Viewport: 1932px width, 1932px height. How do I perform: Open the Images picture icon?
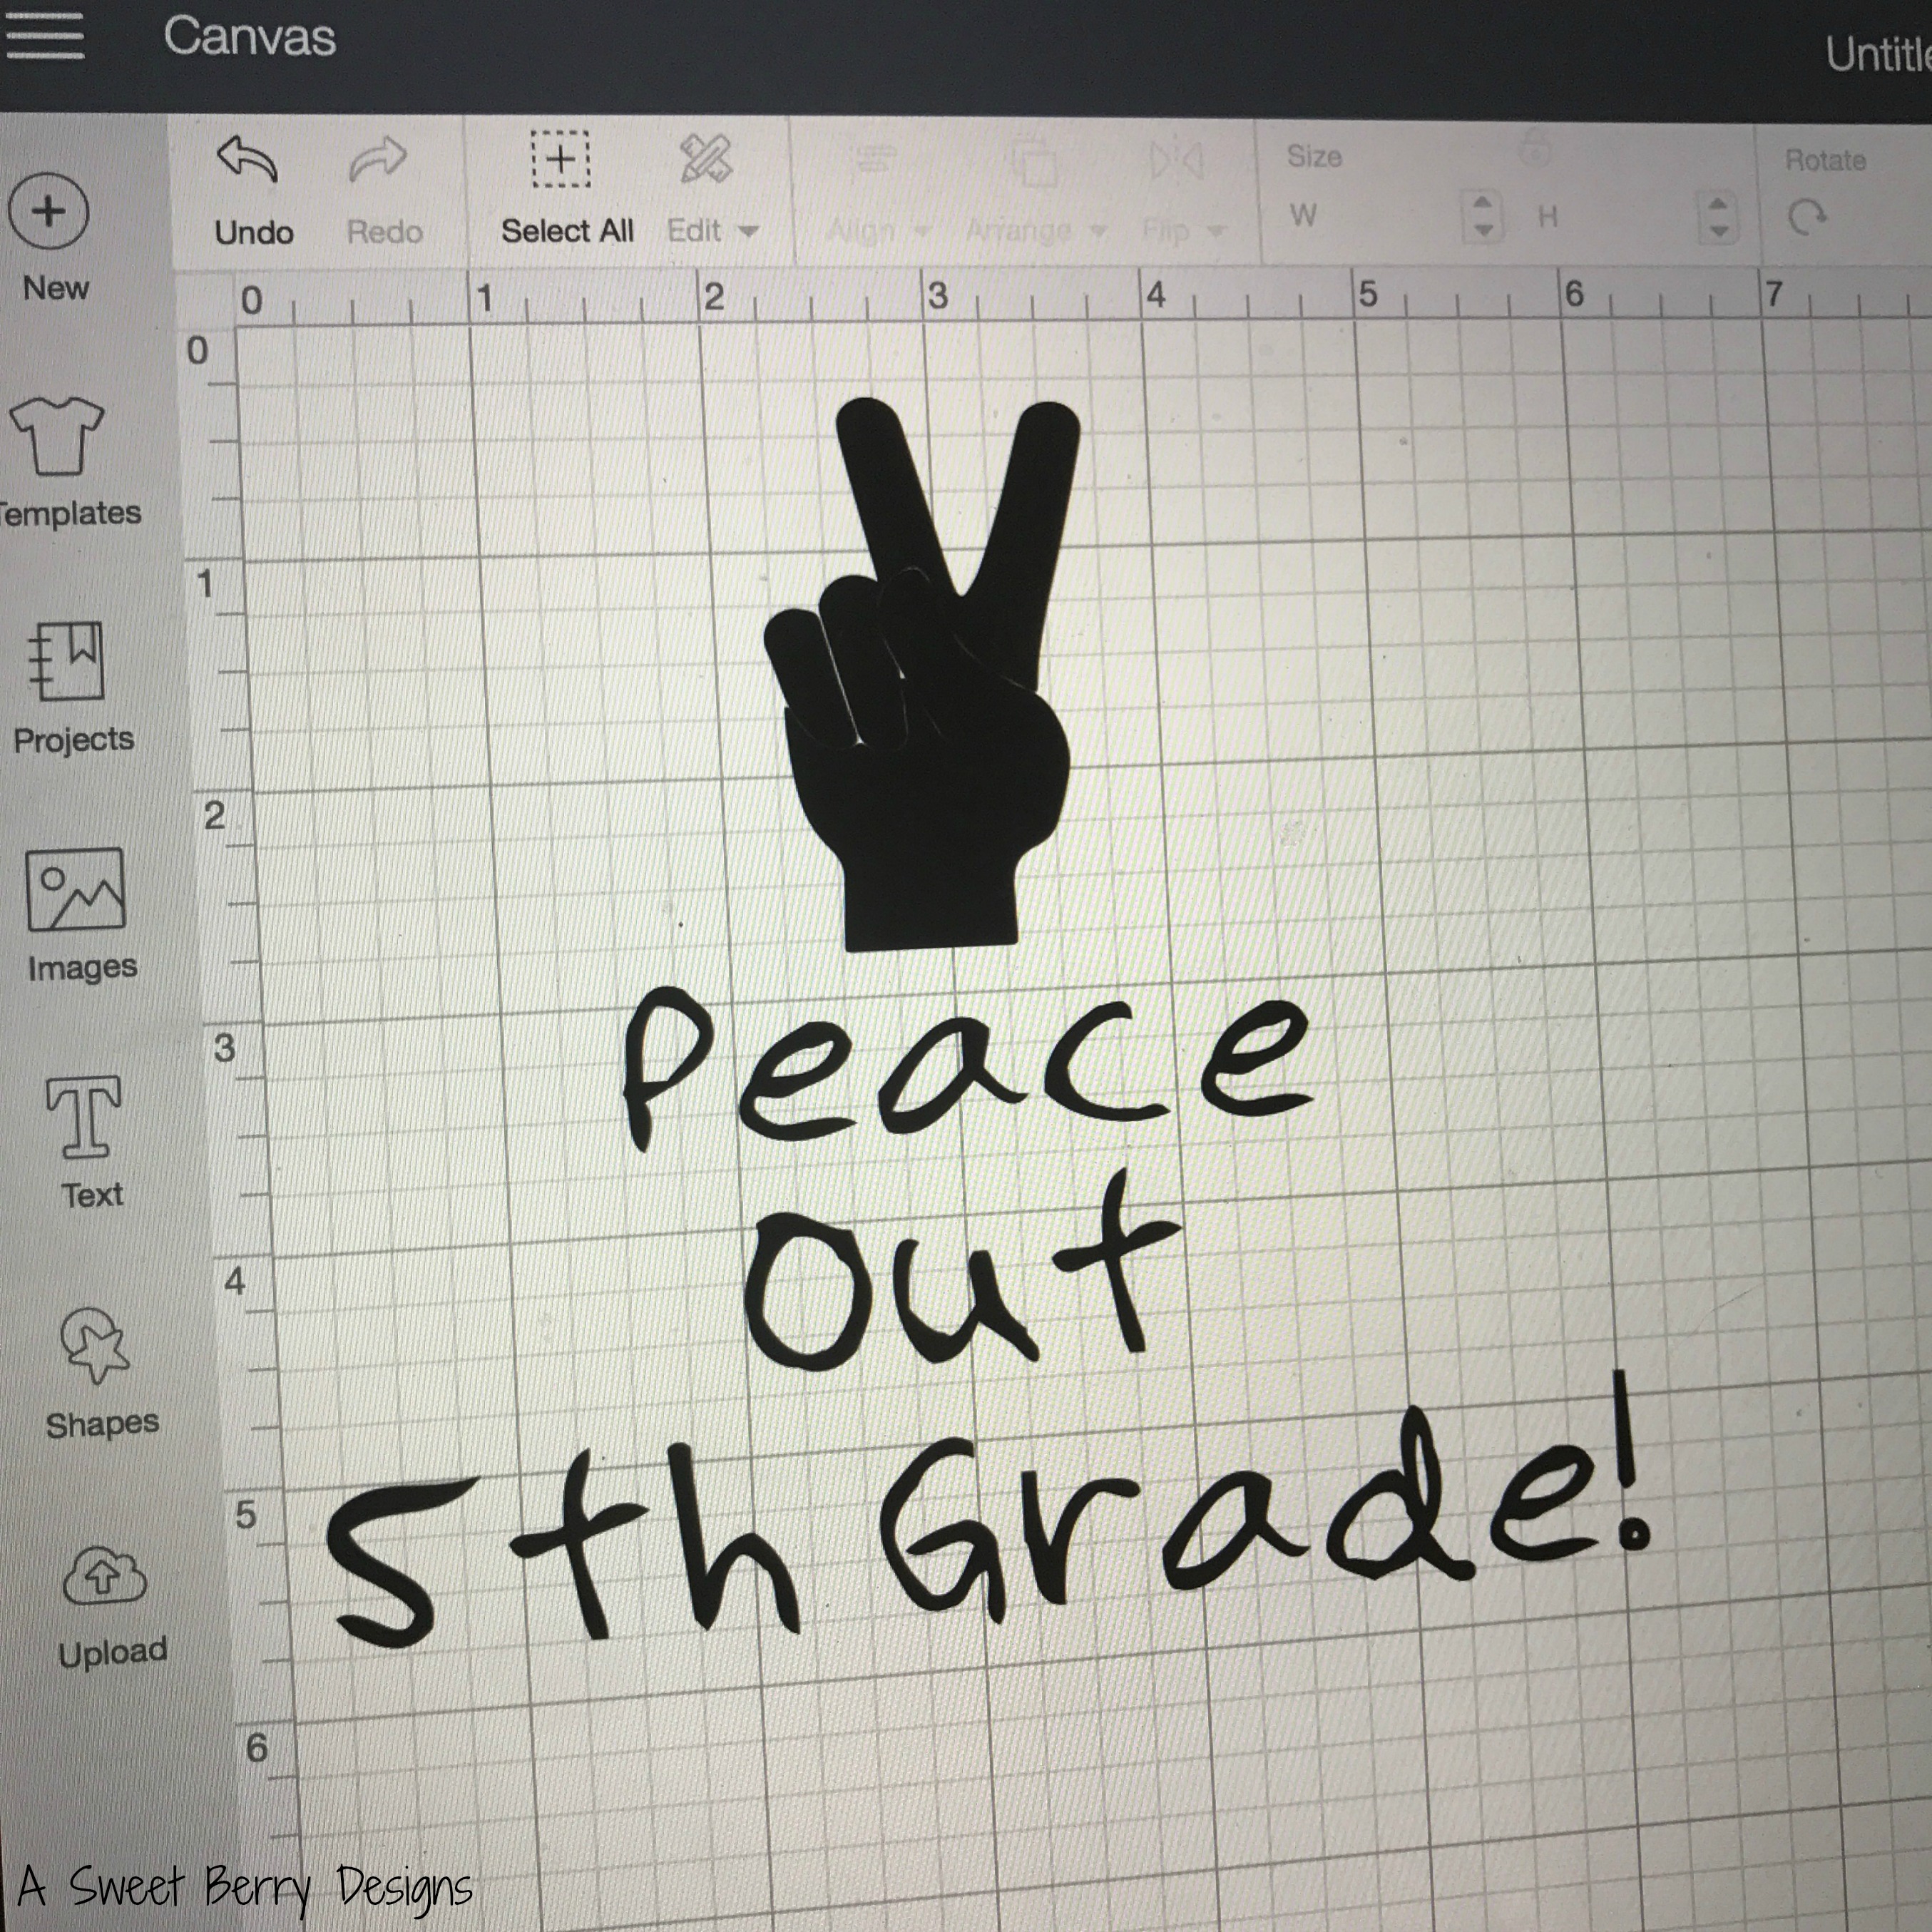[75, 889]
